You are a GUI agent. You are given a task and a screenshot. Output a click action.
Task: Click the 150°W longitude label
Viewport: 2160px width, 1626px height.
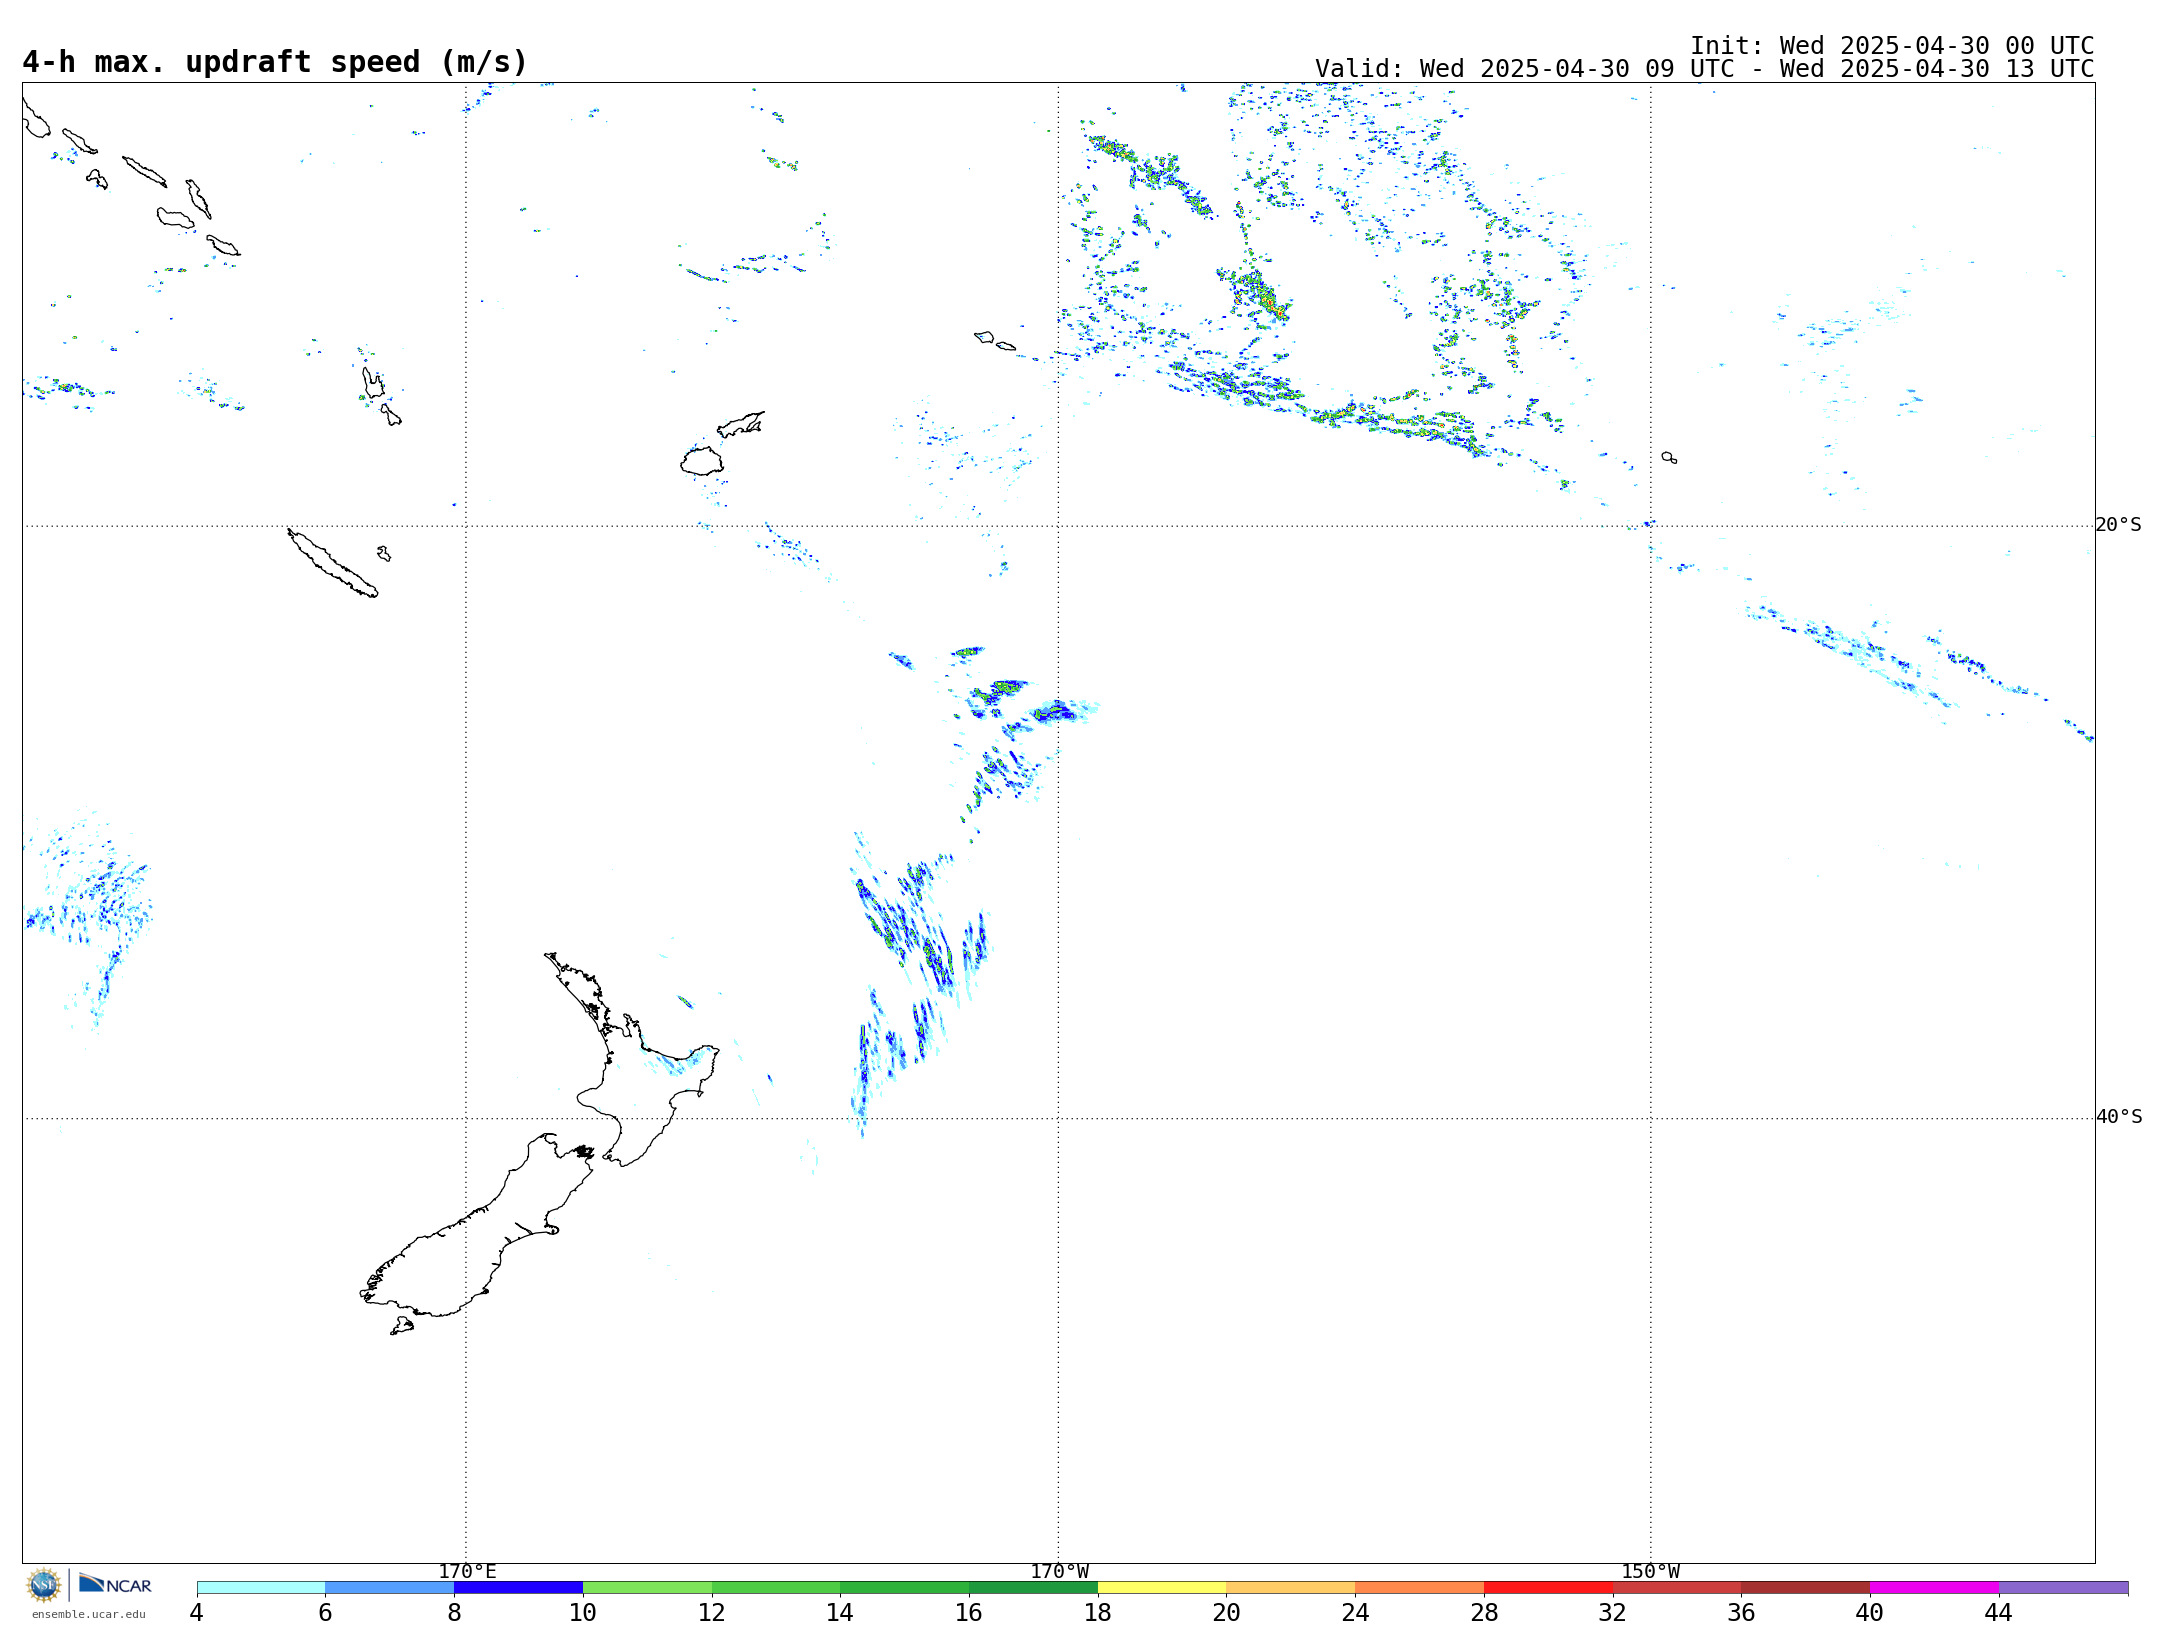tap(1650, 1572)
